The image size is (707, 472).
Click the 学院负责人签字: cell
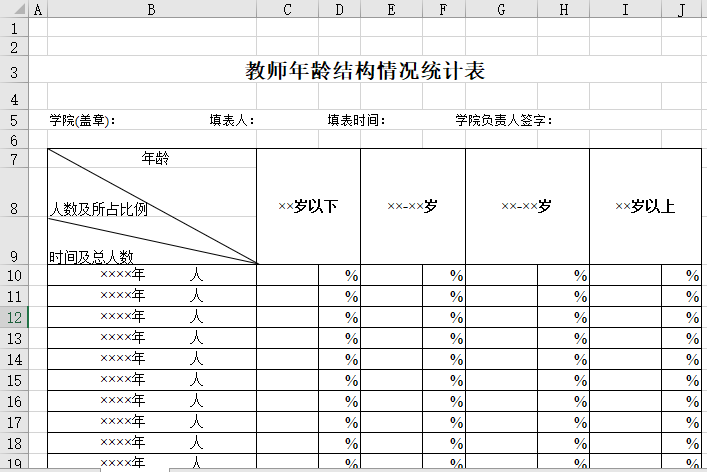pos(503,121)
